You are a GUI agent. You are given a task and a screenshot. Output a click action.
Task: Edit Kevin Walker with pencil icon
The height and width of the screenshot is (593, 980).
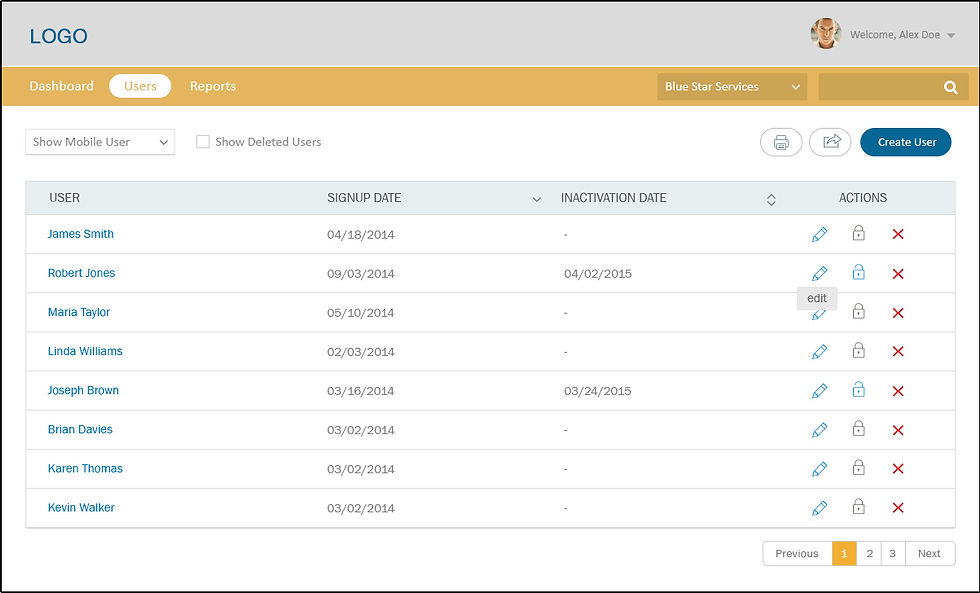819,508
